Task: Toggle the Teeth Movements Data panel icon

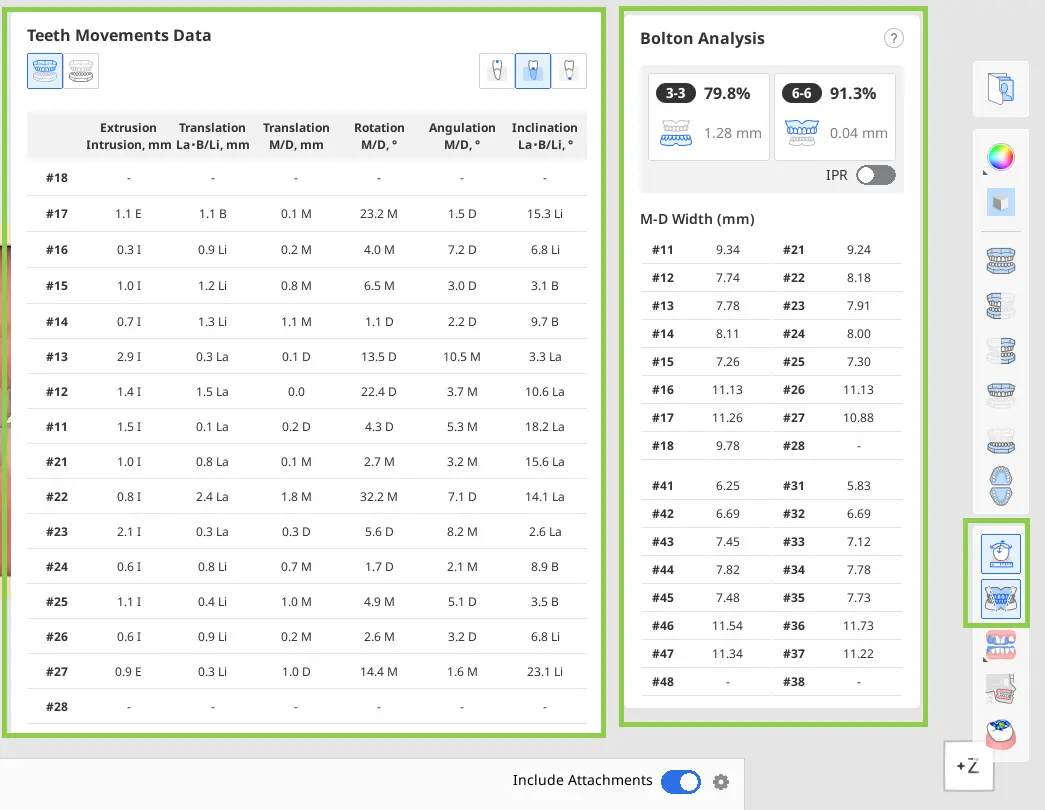Action: click(1000, 554)
